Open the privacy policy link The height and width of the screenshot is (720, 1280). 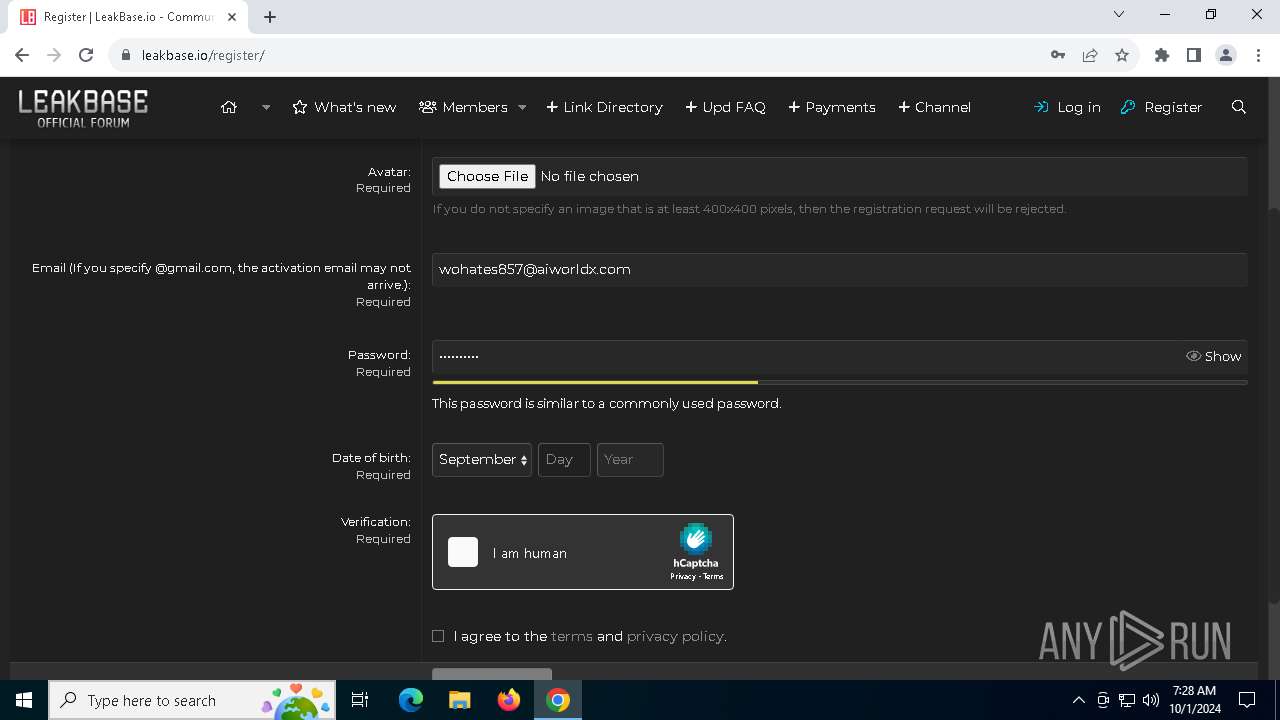pos(675,636)
